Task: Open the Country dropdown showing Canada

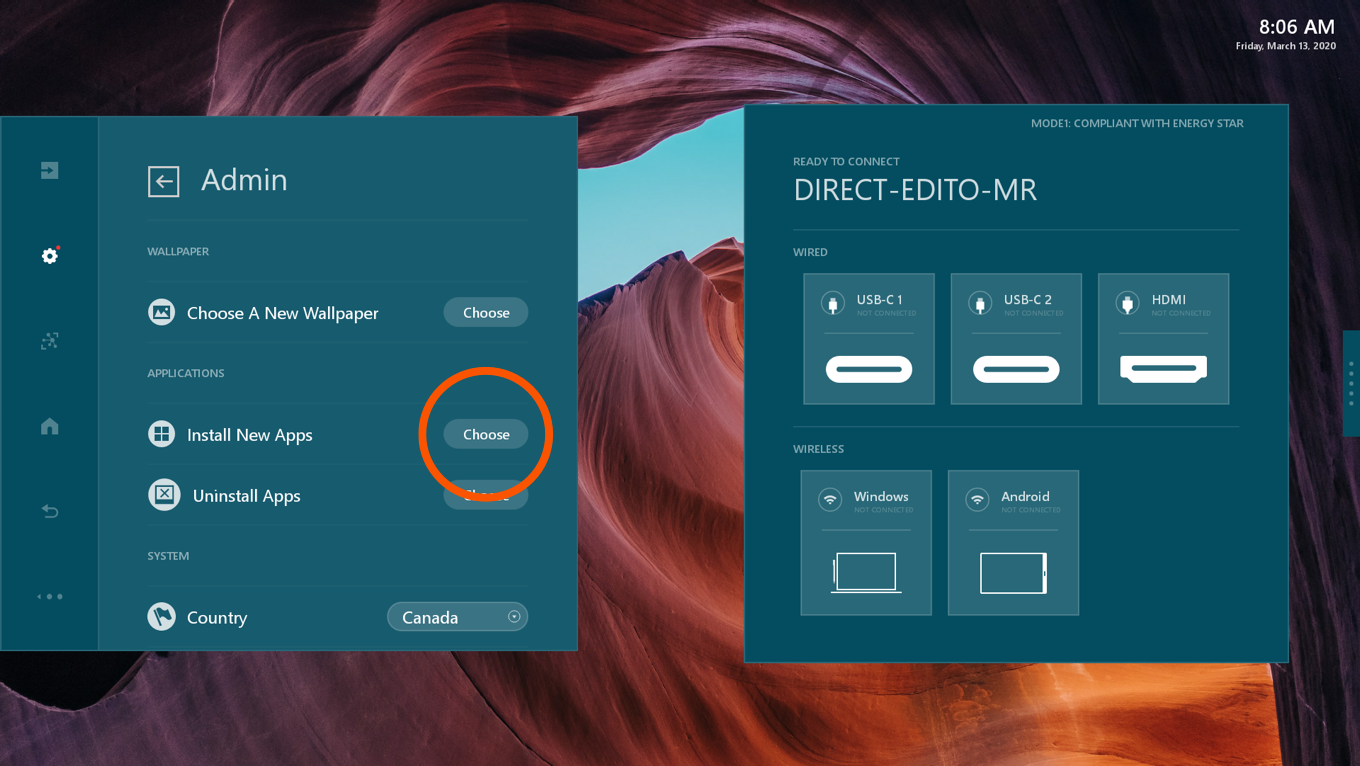Action: click(x=457, y=617)
